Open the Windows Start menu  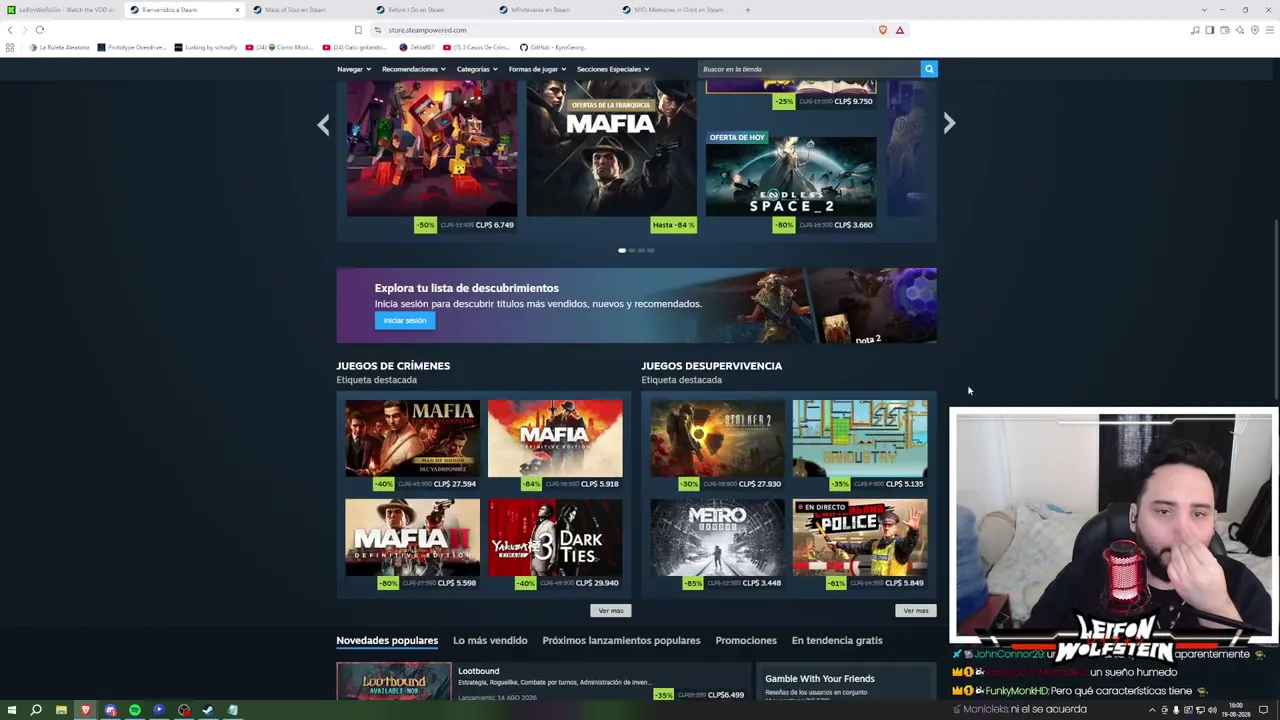11,710
